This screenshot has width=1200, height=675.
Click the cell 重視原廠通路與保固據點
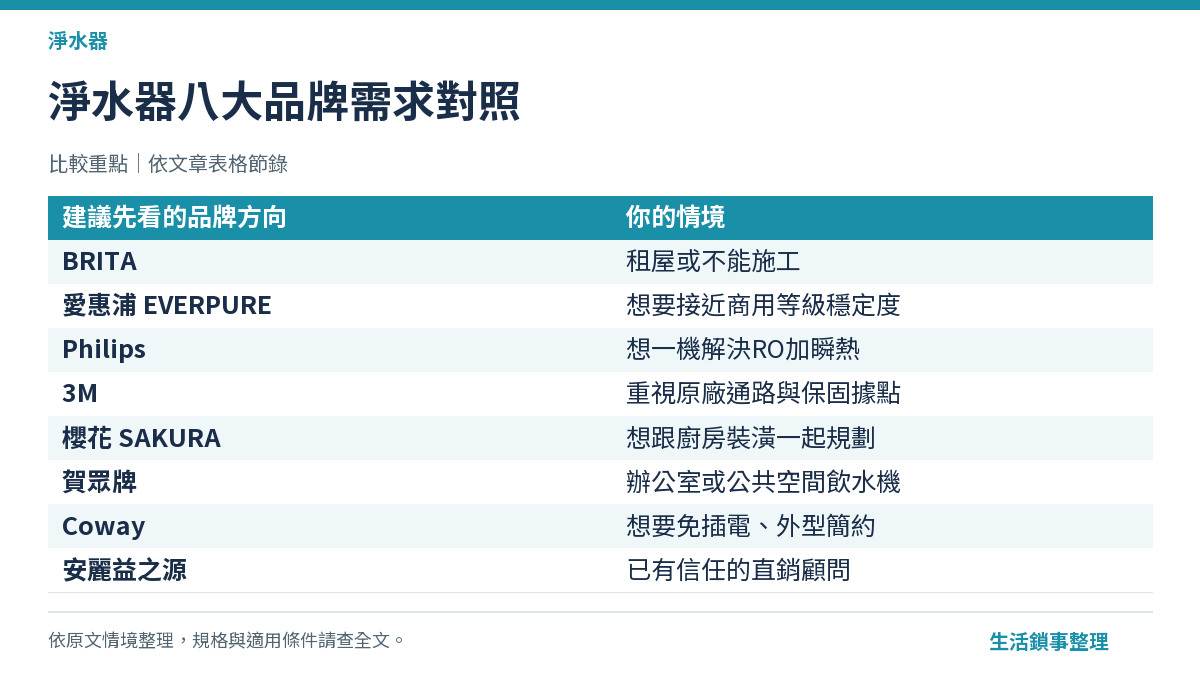(x=763, y=394)
